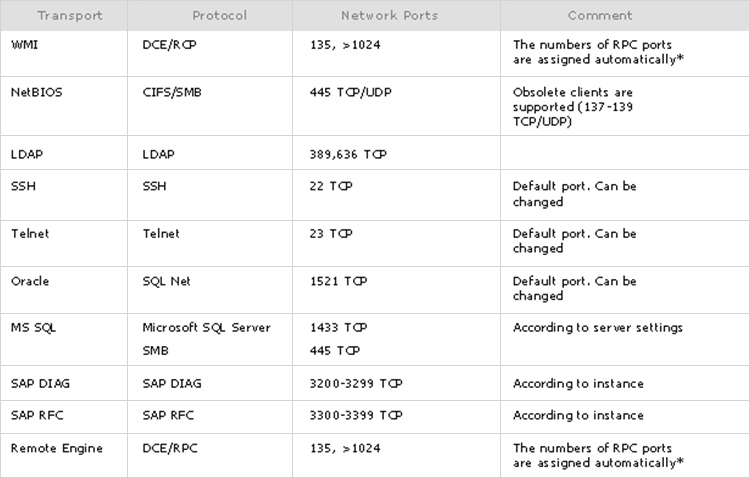Click the Microsoft SQL Server protocol text
750x478 pixels.
pyautogui.click(x=207, y=328)
